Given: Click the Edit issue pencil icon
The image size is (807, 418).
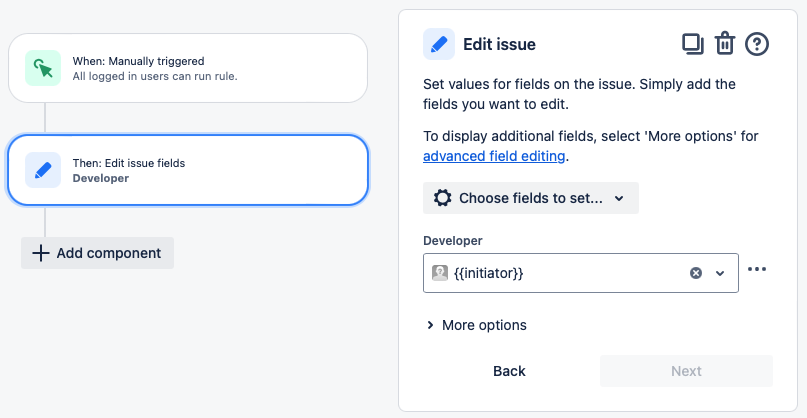Looking at the screenshot, I should [439, 44].
